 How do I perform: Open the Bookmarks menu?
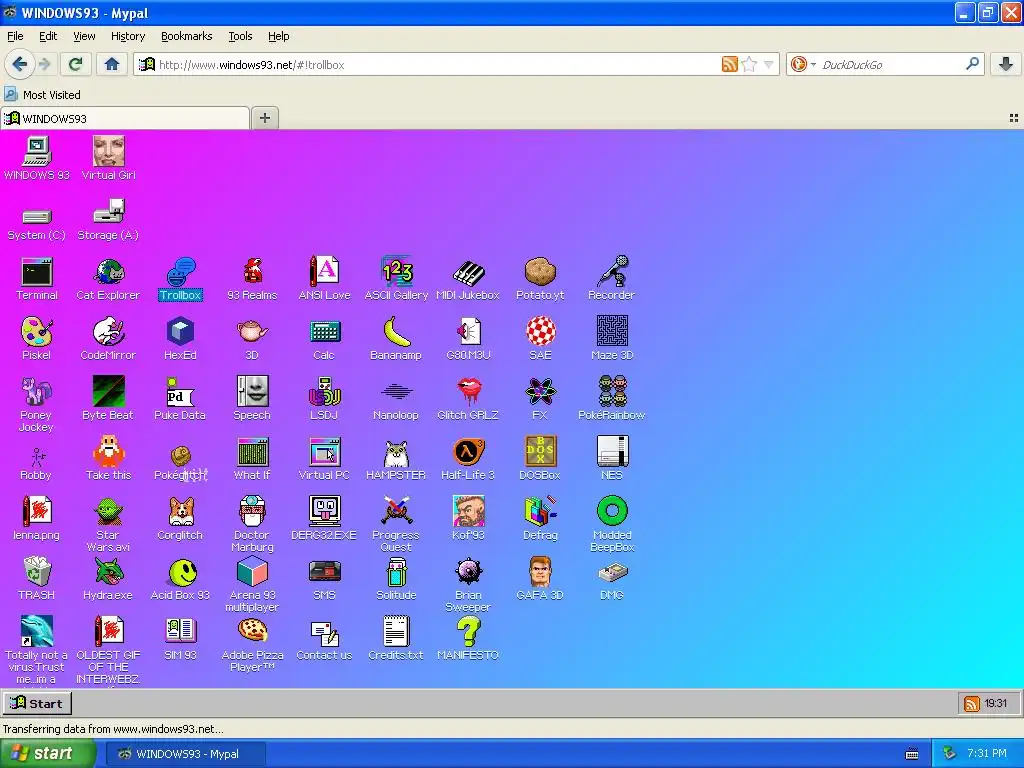(186, 36)
